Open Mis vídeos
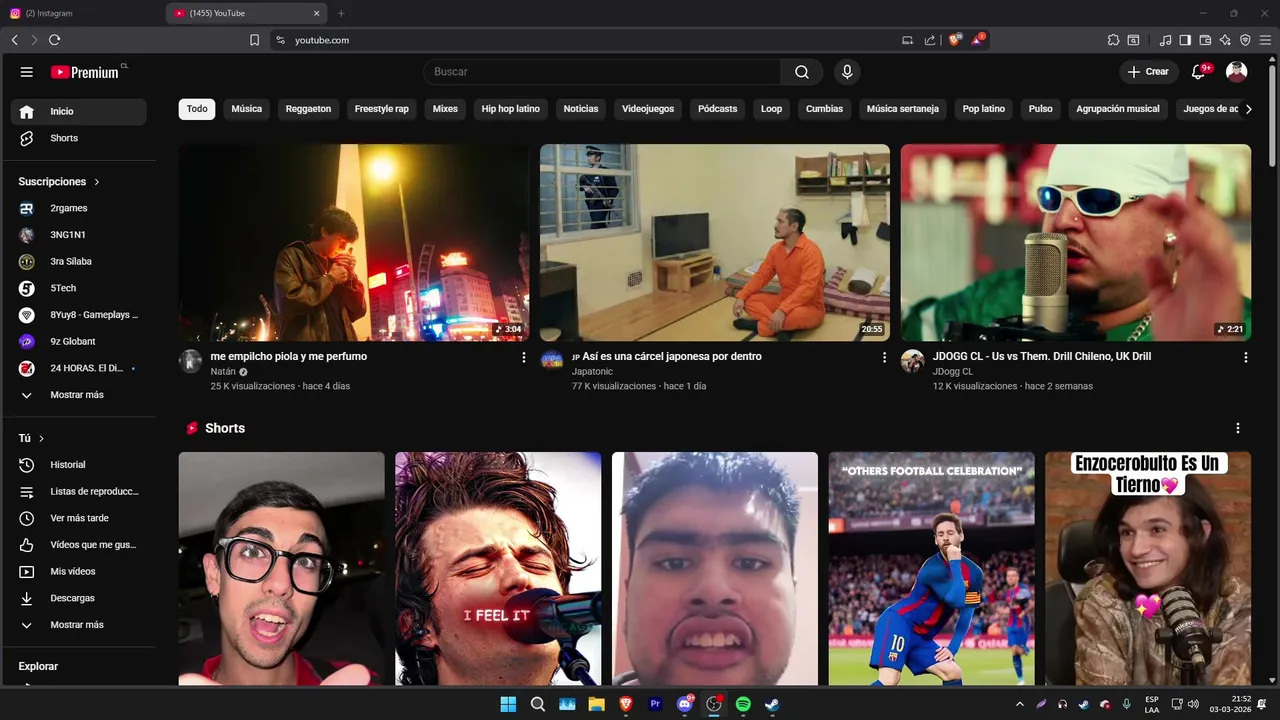1280x720 pixels. click(x=79, y=572)
